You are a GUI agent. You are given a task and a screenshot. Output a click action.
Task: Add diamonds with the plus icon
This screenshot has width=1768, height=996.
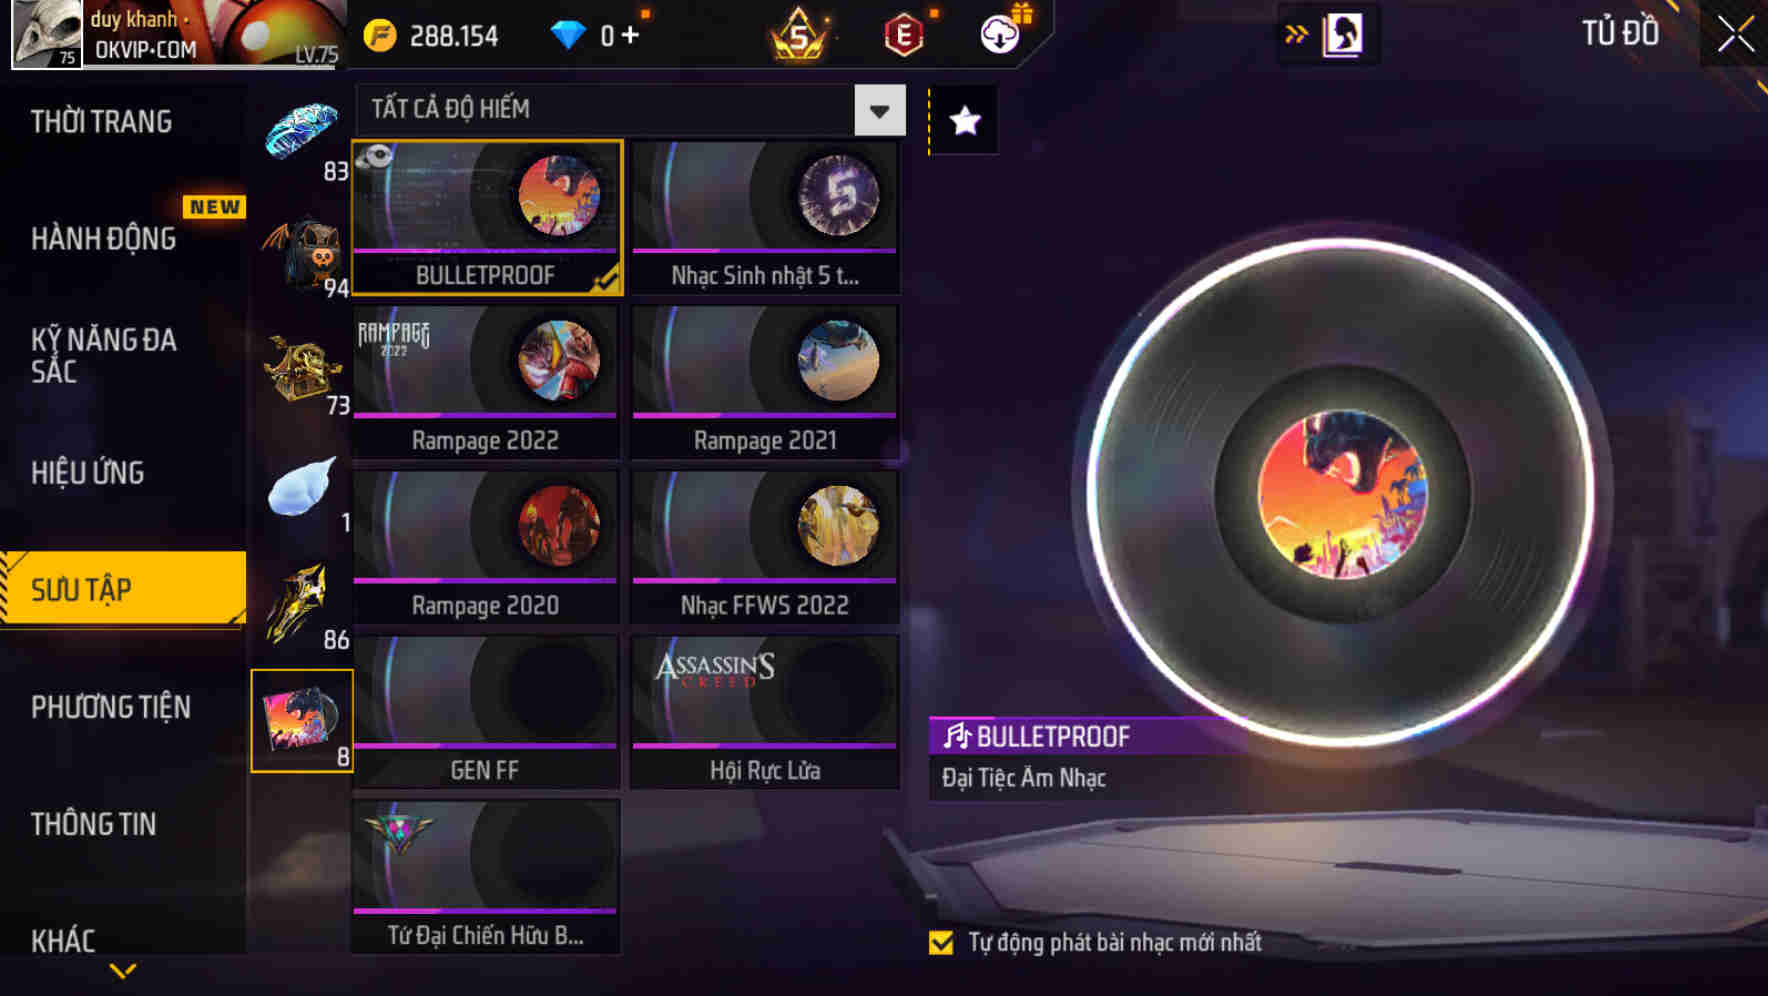pos(630,36)
